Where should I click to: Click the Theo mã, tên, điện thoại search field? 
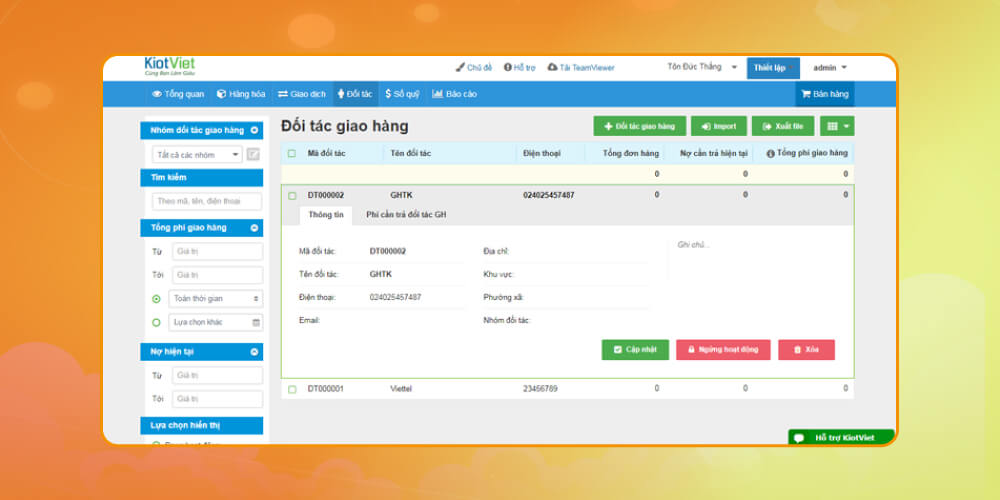(206, 201)
